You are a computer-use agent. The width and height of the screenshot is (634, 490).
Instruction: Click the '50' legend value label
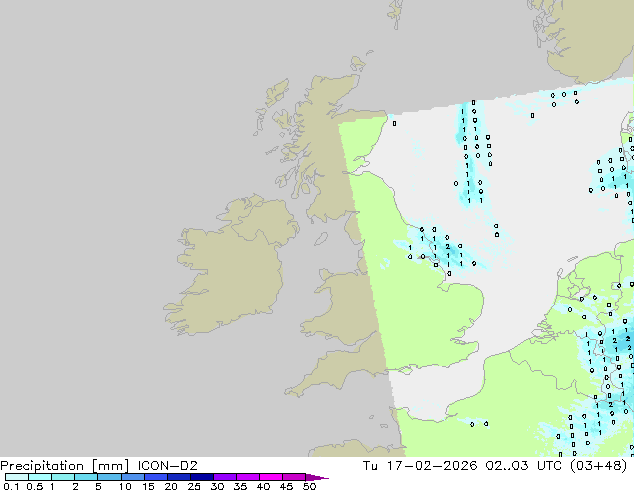coord(309,486)
